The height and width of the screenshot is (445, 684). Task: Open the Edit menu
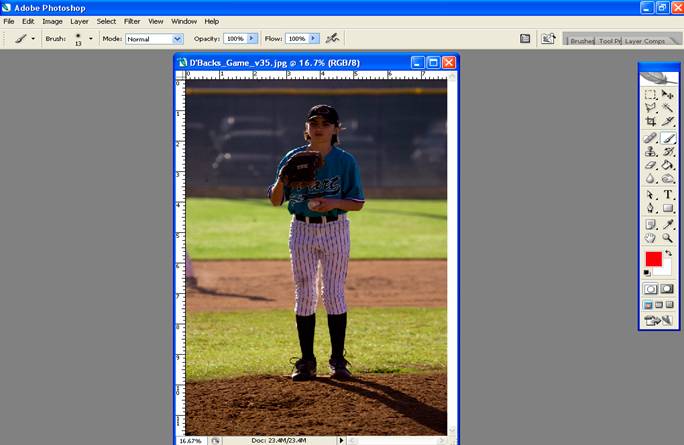click(x=28, y=21)
